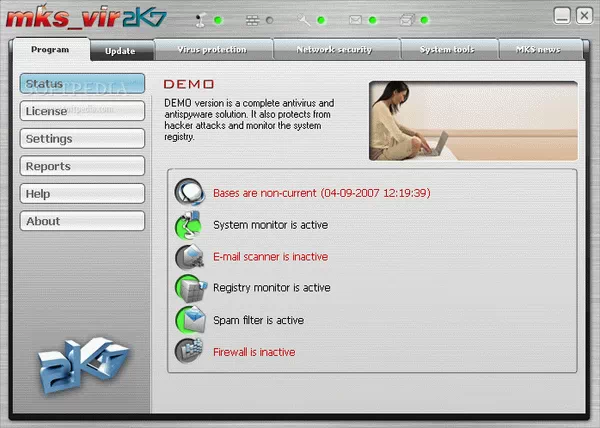
Task: Open the Virus protection tab
Action: (x=212, y=50)
